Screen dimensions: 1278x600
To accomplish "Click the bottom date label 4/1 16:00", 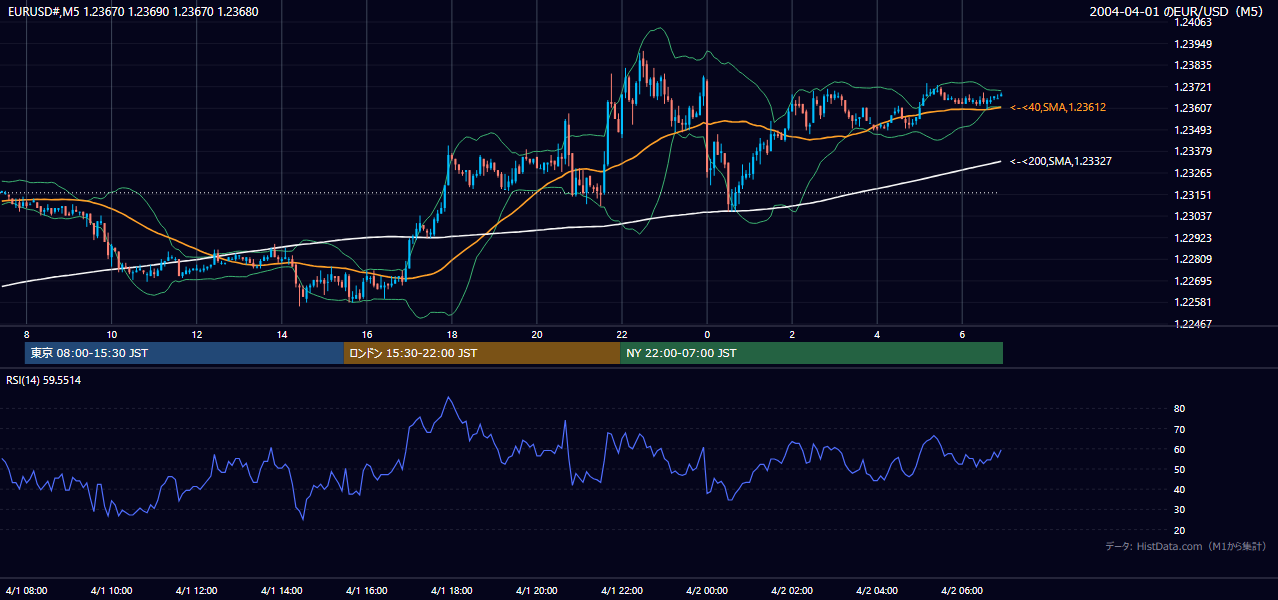I will coord(367,590).
